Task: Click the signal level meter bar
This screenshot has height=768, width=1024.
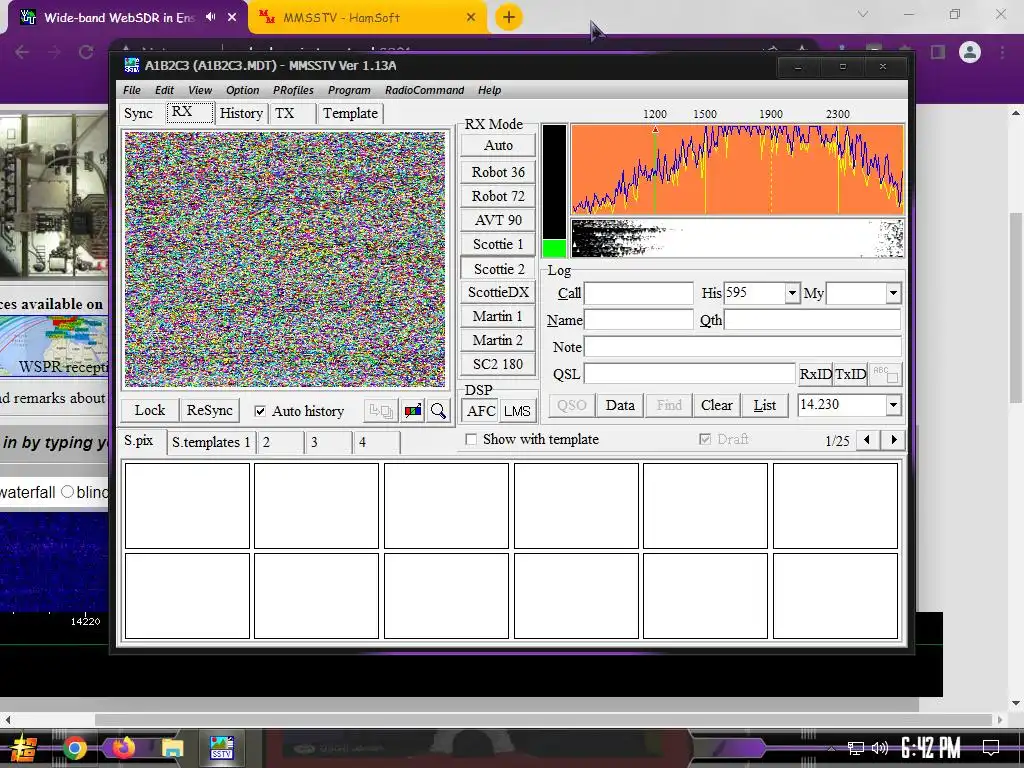Action: click(554, 191)
